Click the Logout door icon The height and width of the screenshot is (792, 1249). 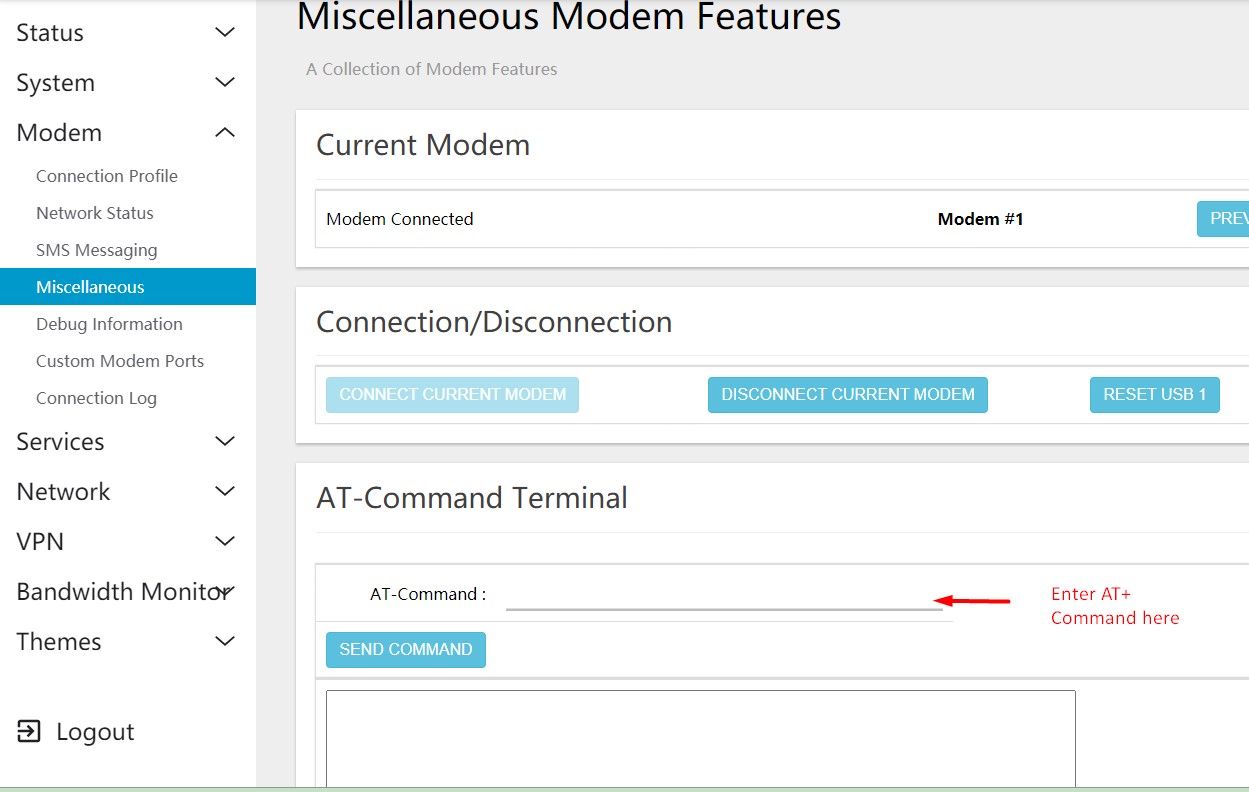(x=29, y=732)
